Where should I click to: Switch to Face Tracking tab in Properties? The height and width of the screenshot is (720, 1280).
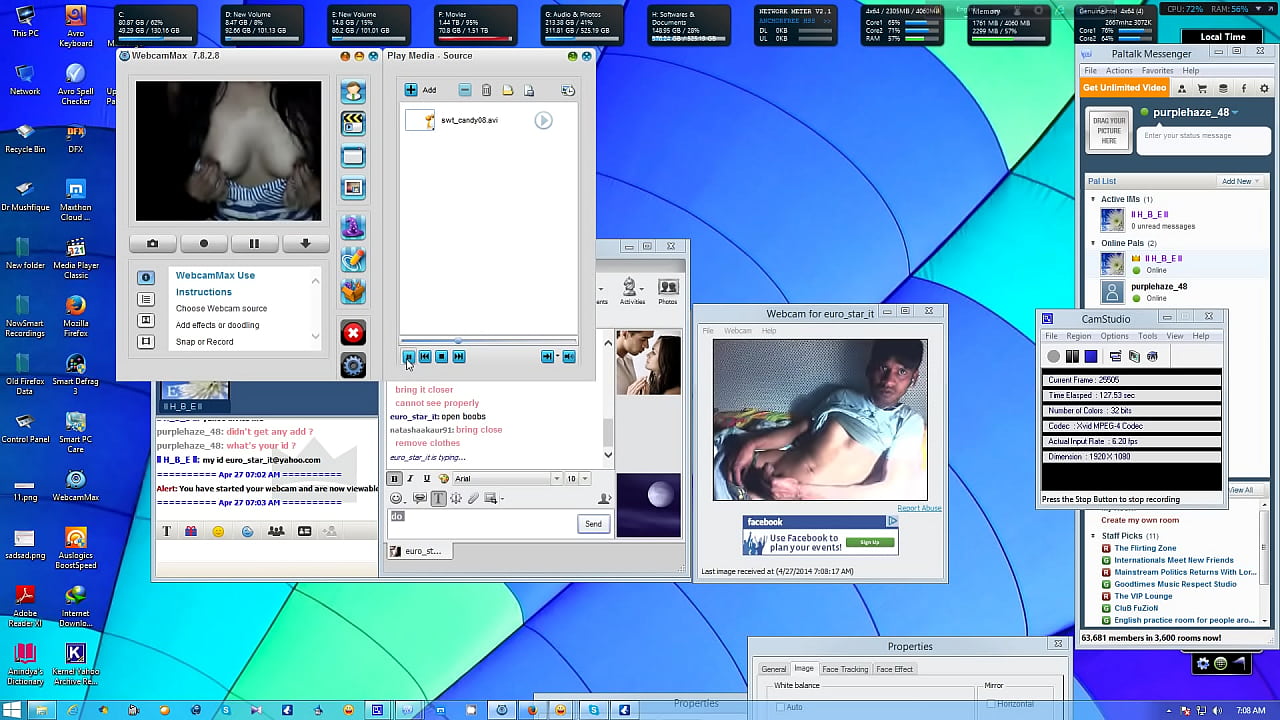click(x=845, y=669)
